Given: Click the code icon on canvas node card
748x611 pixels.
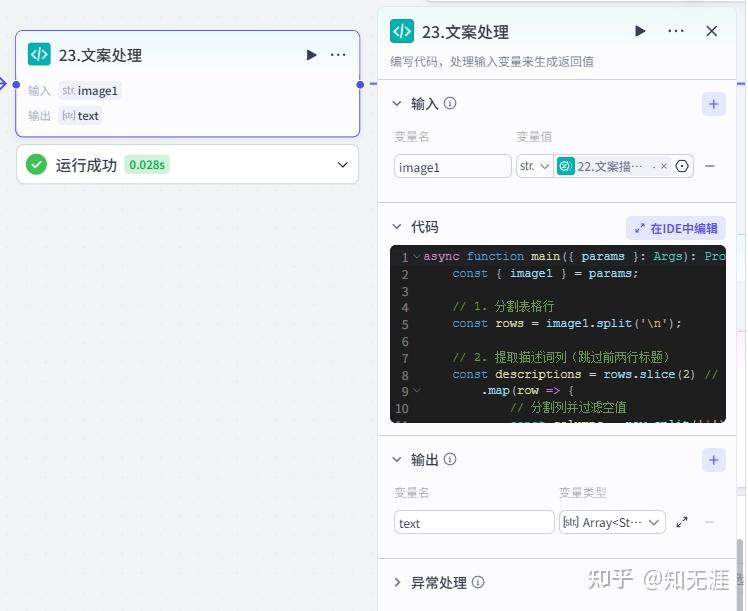Looking at the screenshot, I should click(x=39, y=54).
